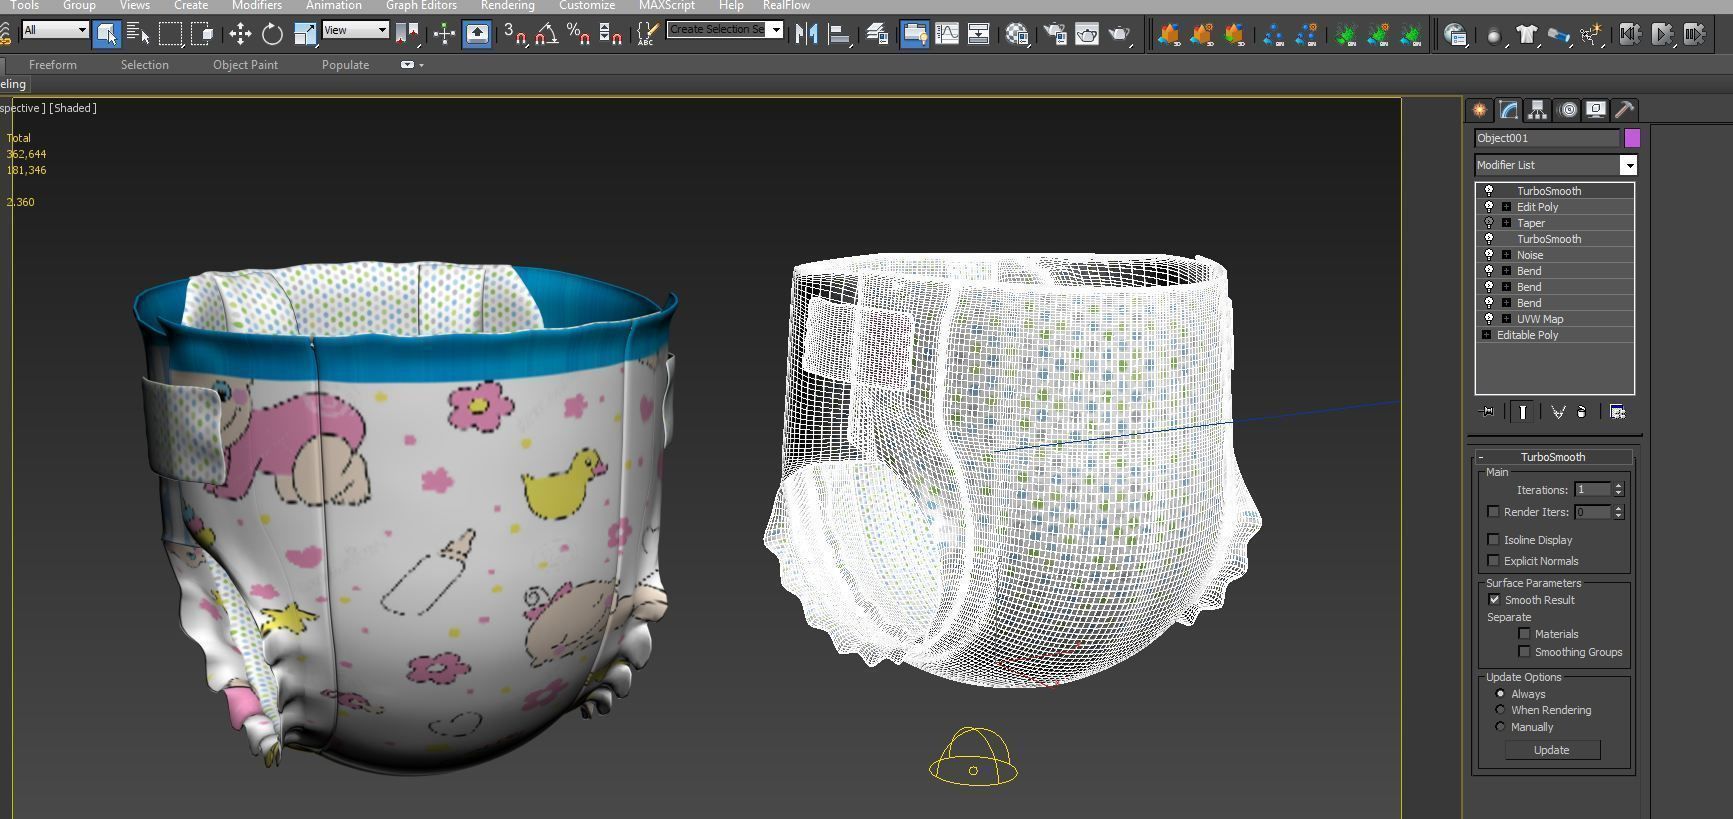Click Make Unique button
This screenshot has width=1733, height=819.
pyautogui.click(x=1558, y=412)
